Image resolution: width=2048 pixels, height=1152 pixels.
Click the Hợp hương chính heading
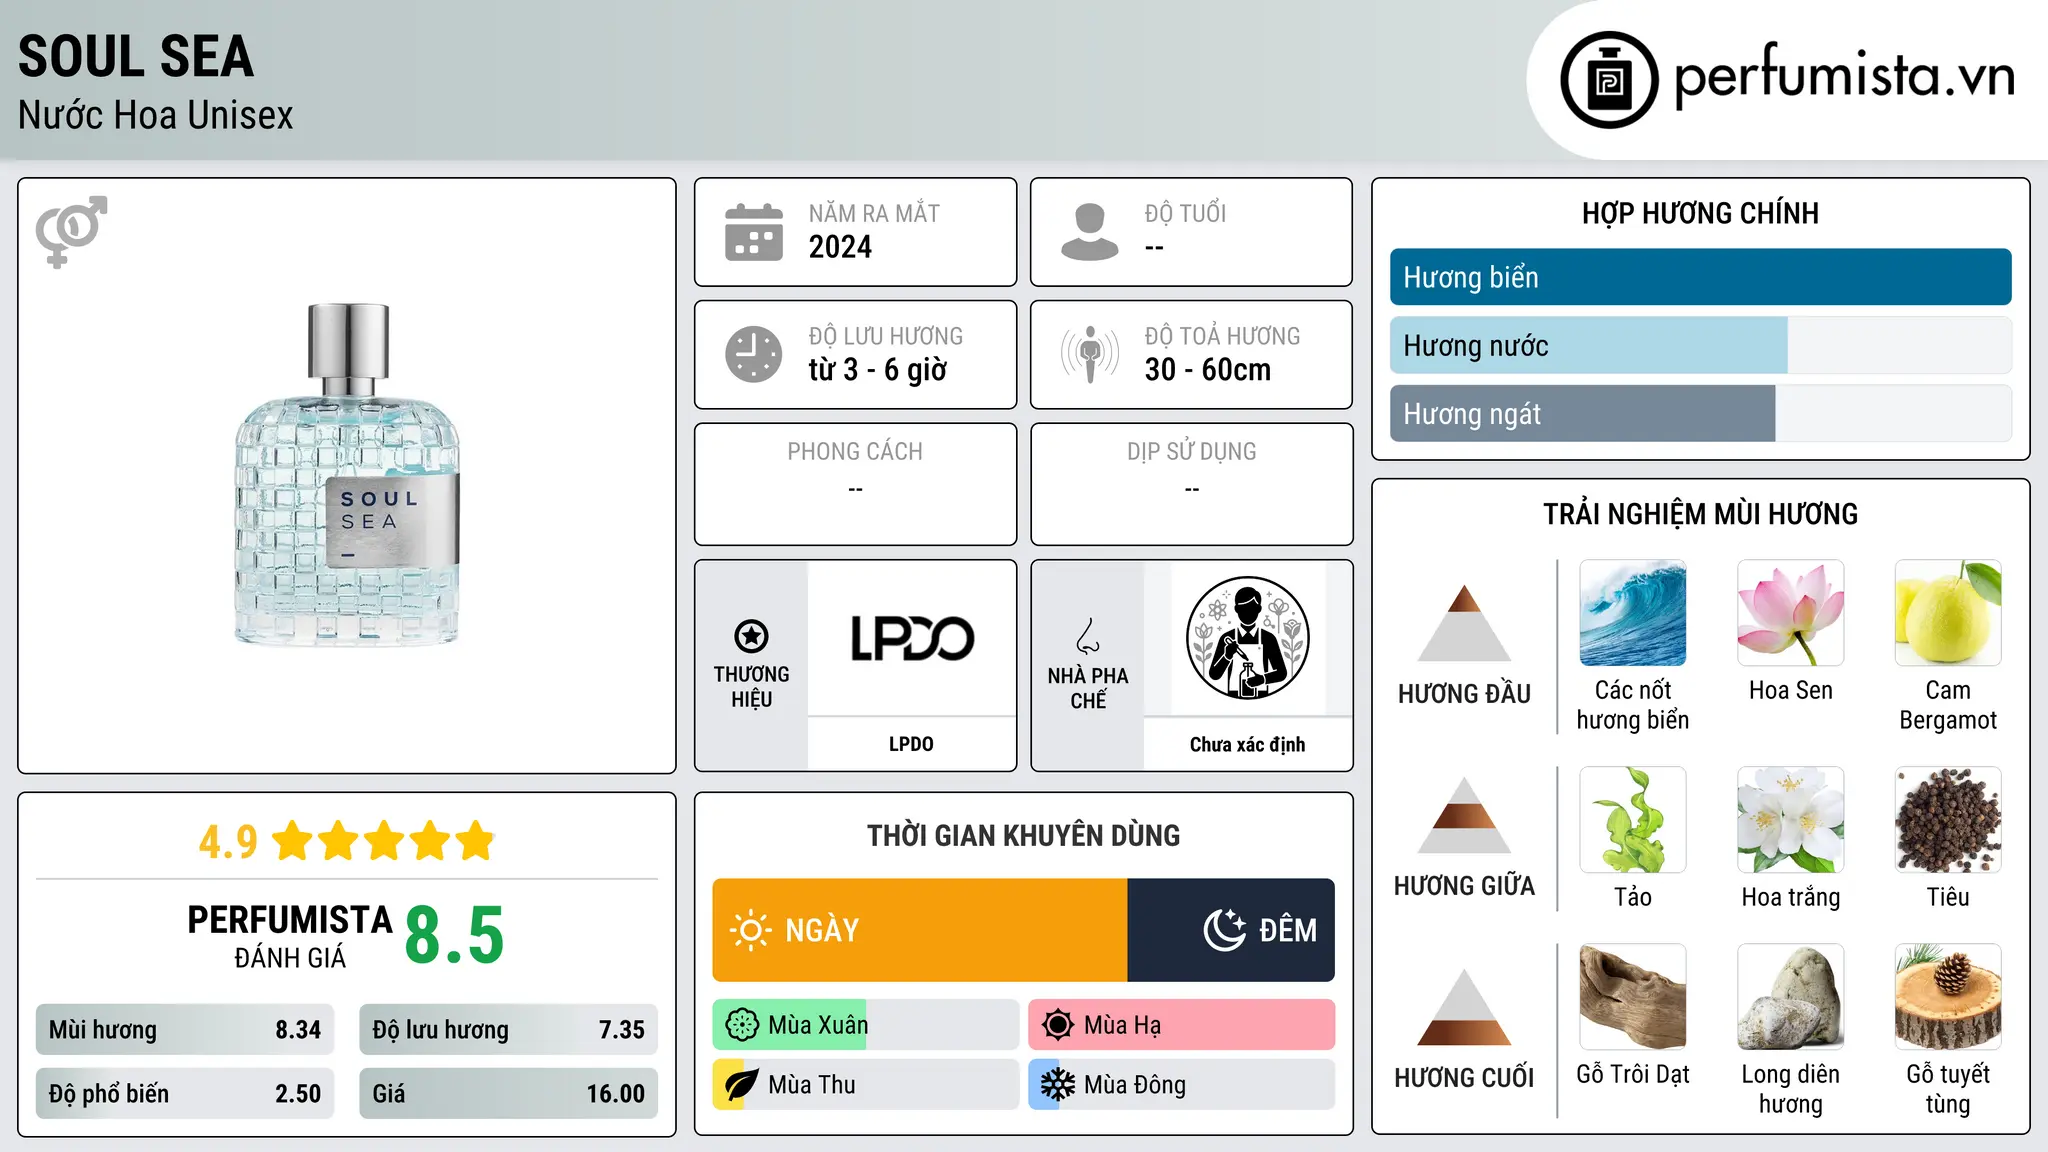[1700, 213]
